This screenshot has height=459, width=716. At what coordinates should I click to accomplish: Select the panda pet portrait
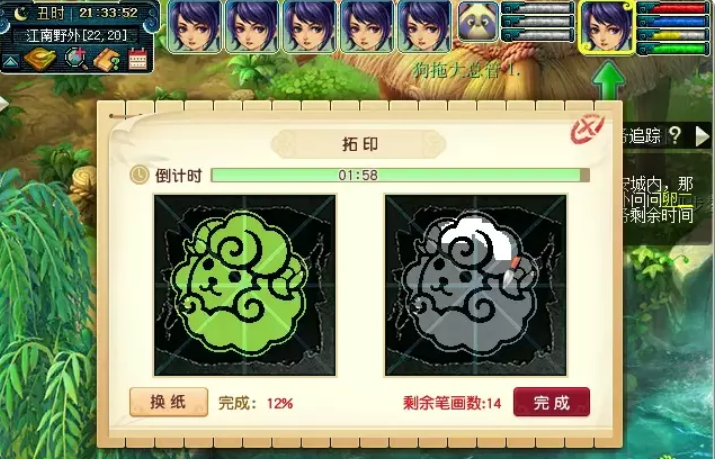[x=478, y=21]
